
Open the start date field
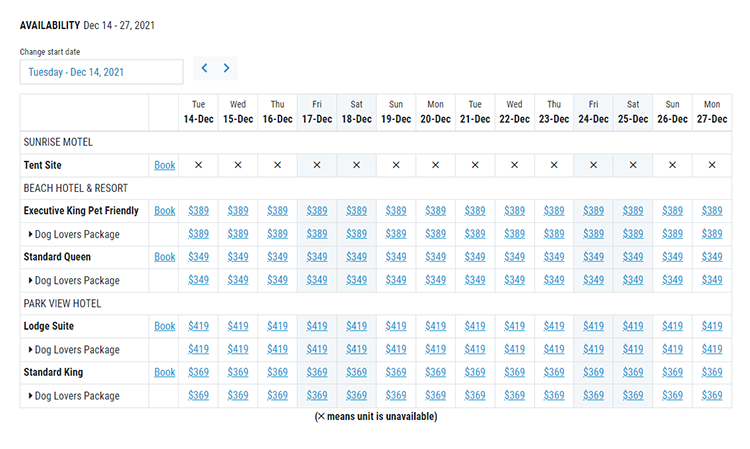[101, 72]
